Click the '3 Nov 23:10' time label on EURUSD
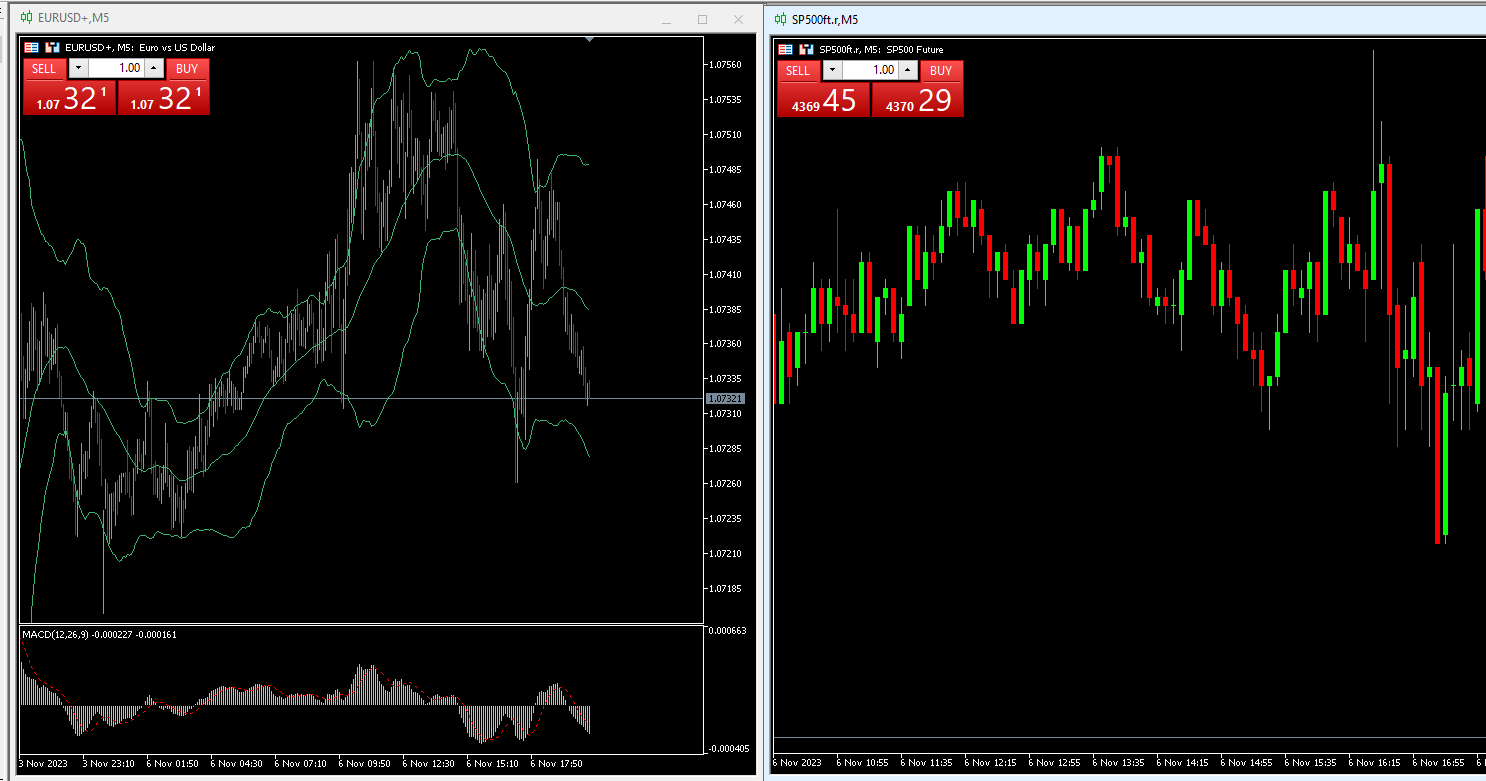The height and width of the screenshot is (781, 1486). click(x=108, y=763)
